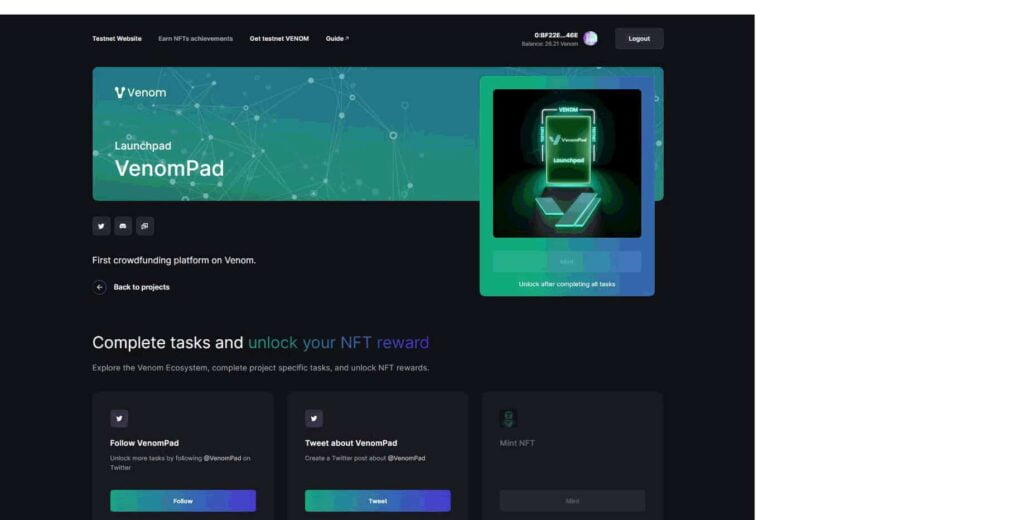Click the Mint button under NFT preview
The height and width of the screenshot is (520, 1024).
[x=567, y=261]
